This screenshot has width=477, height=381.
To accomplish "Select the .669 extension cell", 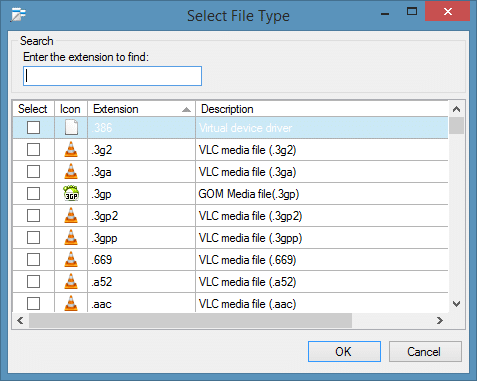I will point(141,260).
